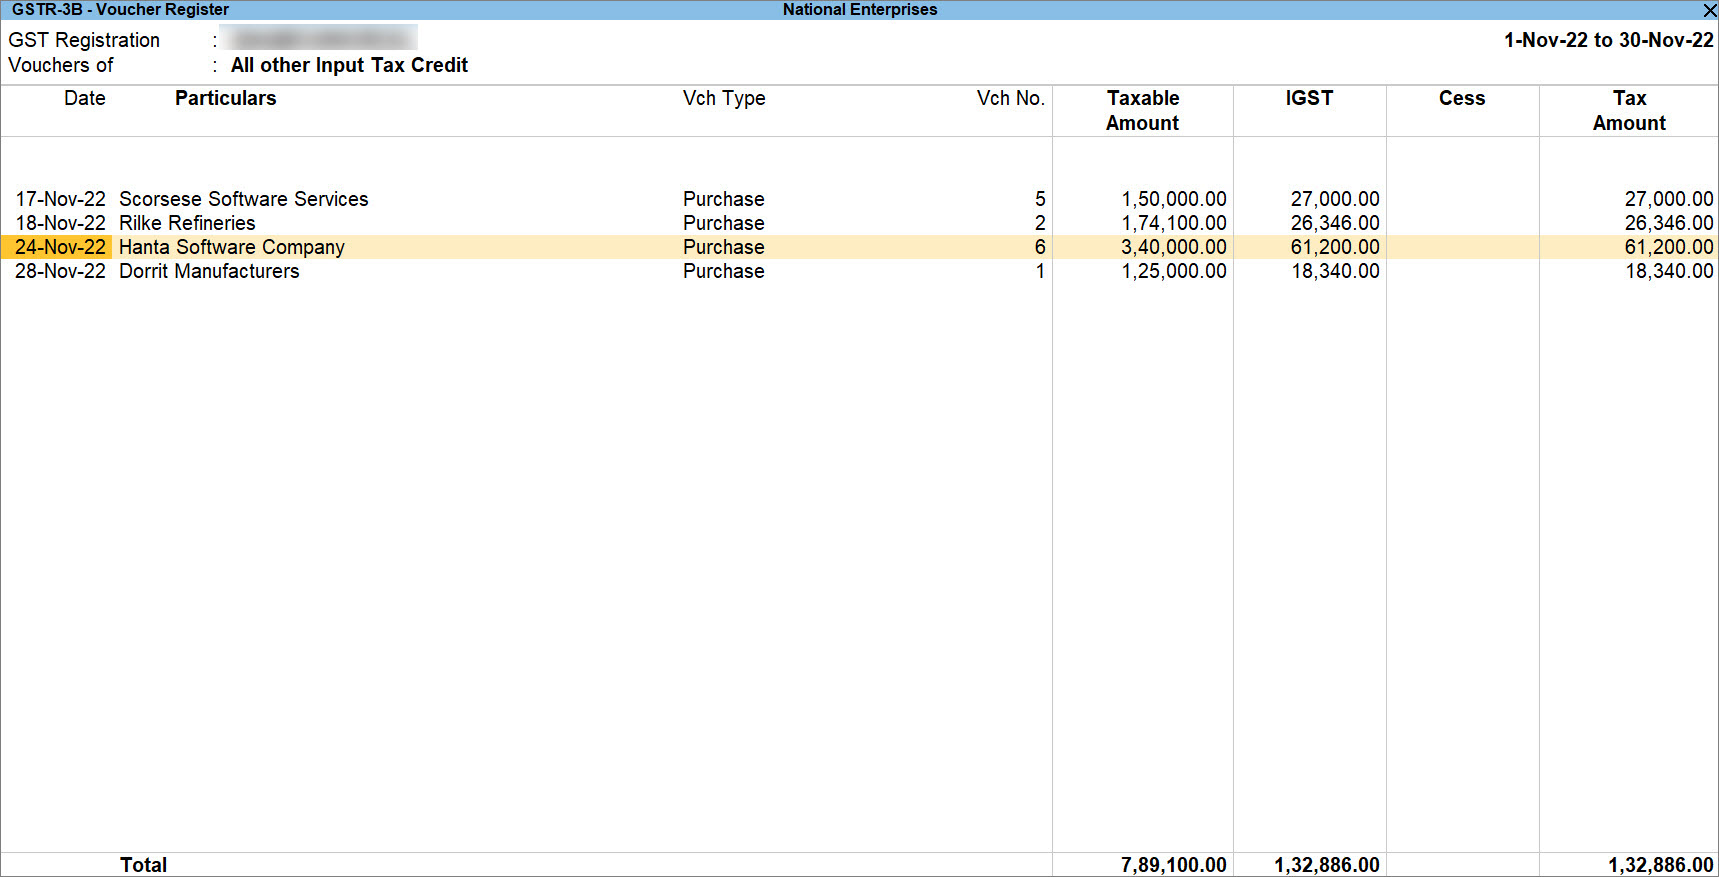
Task: Click IGST value 26,346.00
Action: click(x=1335, y=223)
